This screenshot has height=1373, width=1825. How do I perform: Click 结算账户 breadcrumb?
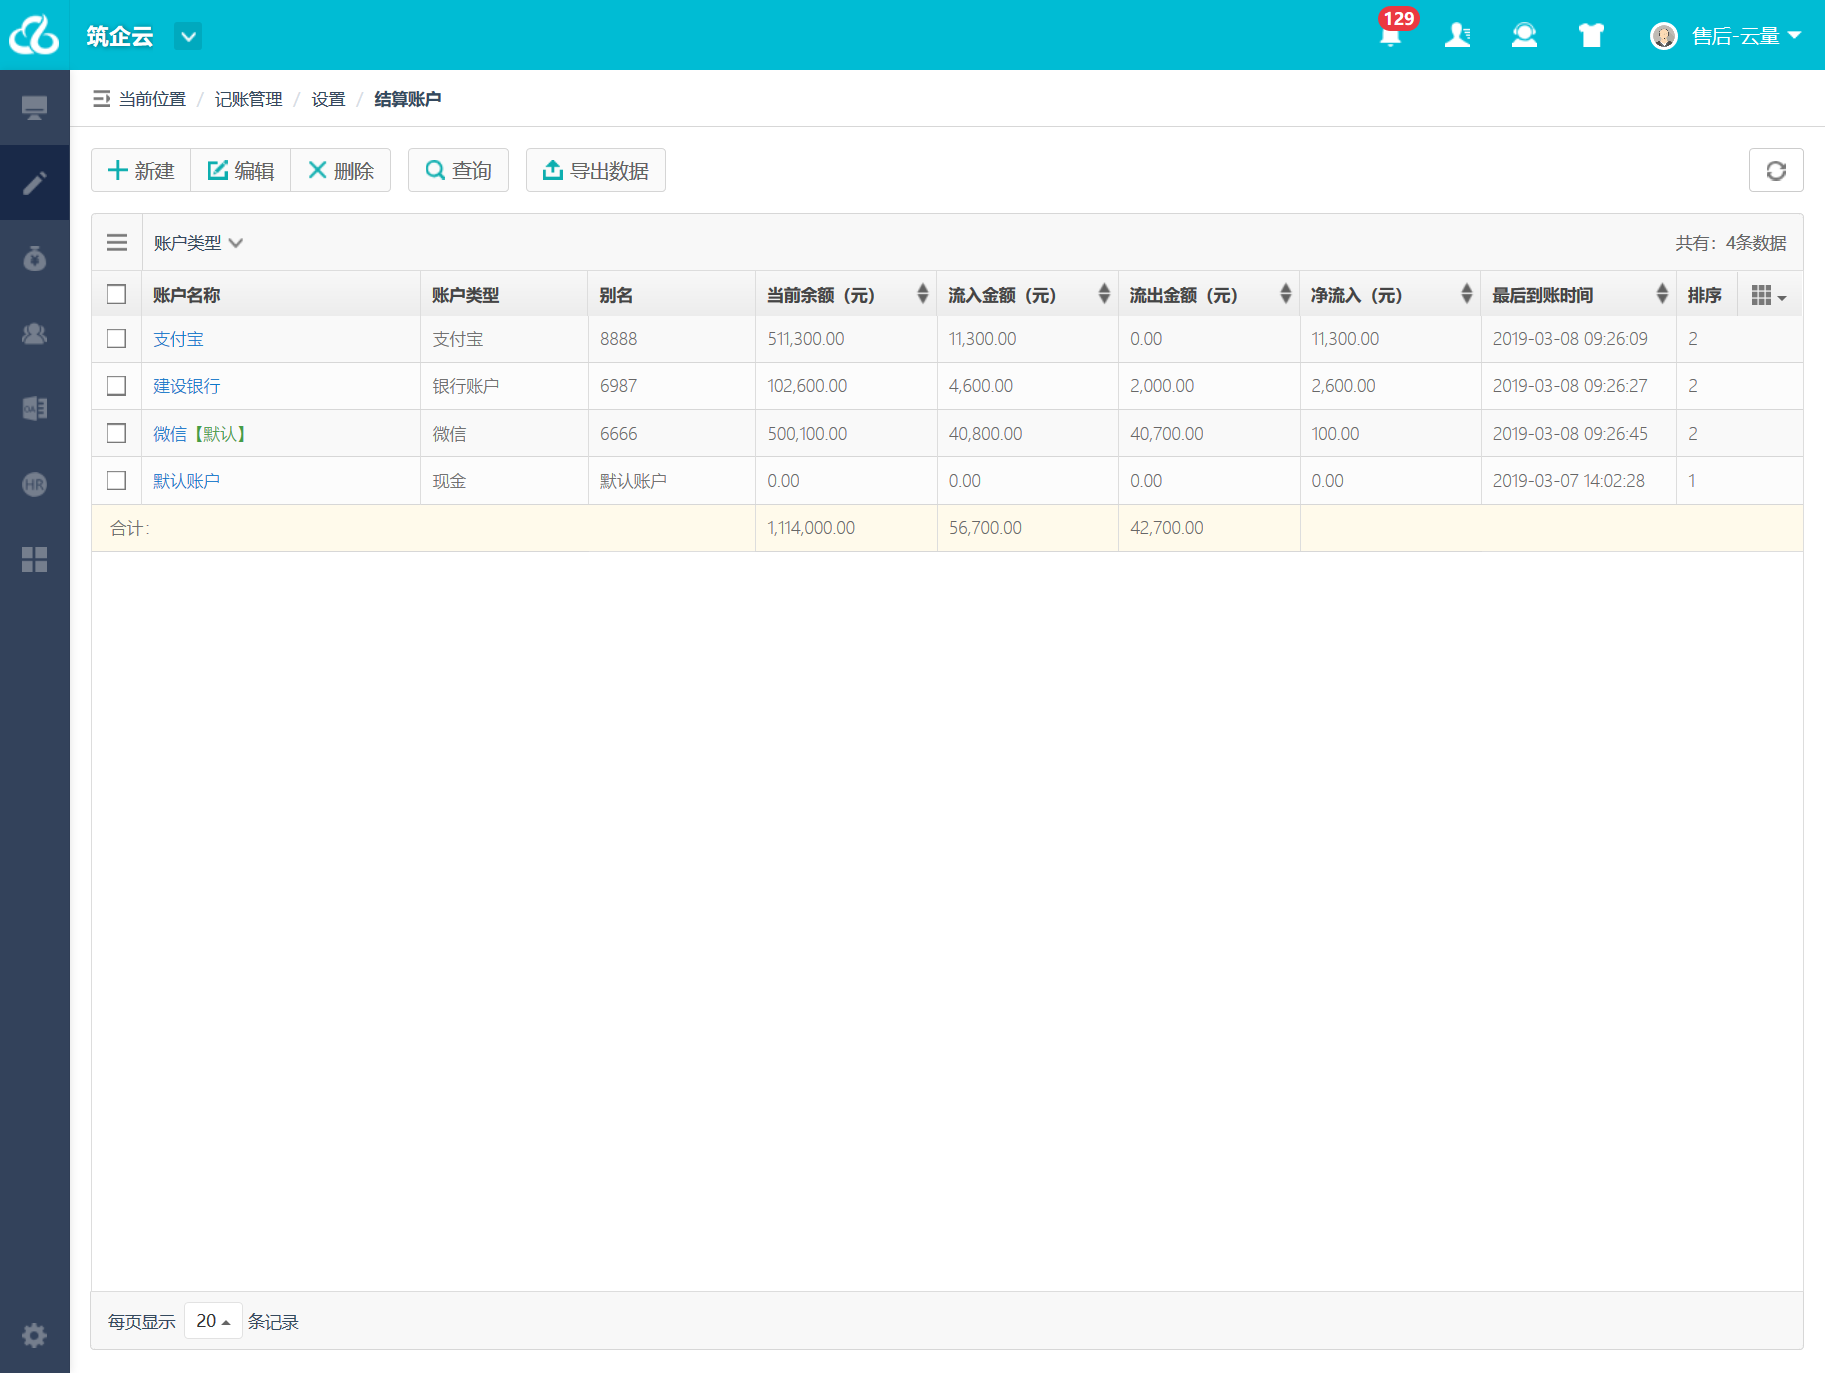[407, 99]
